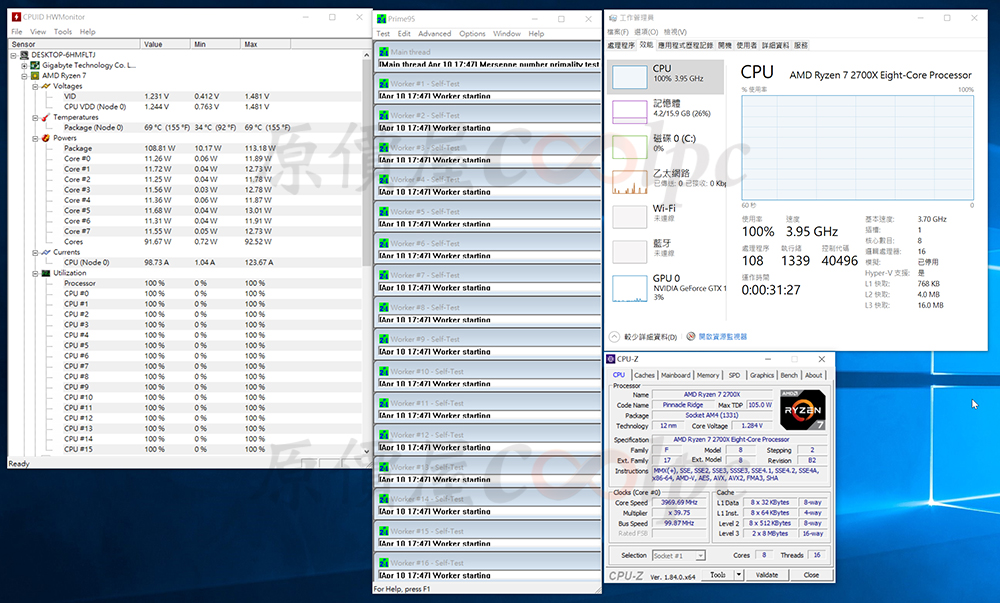Image resolution: width=1000 pixels, height=603 pixels.
Task: Click the Currents waveform icon
Action: [x=46, y=252]
